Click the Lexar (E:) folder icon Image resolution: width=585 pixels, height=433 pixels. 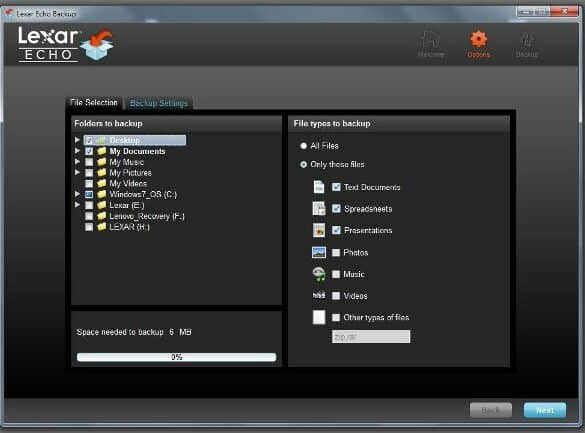coord(101,205)
